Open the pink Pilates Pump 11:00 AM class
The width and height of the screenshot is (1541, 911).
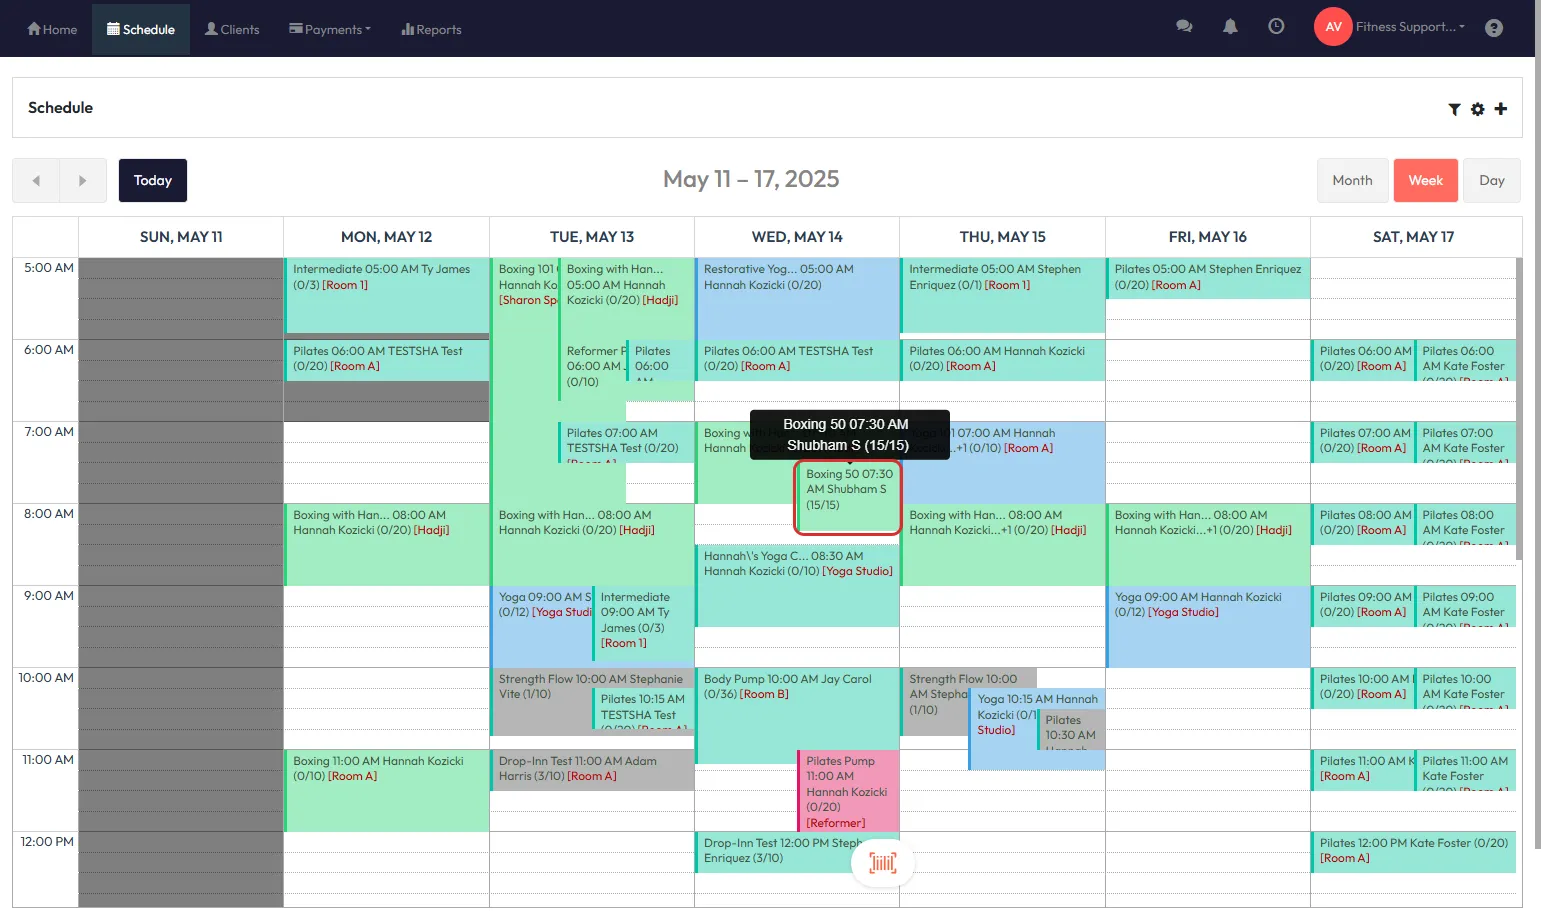tap(847, 791)
